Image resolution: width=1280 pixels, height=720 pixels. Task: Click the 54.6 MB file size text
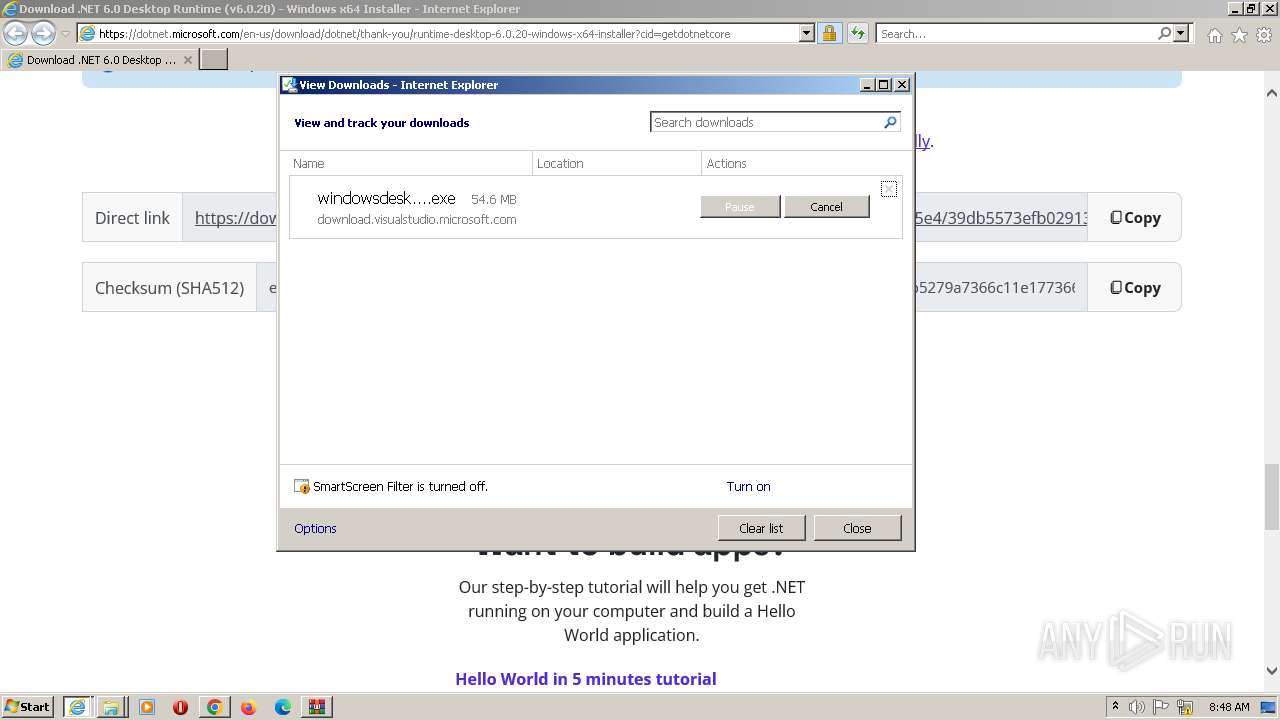point(494,200)
